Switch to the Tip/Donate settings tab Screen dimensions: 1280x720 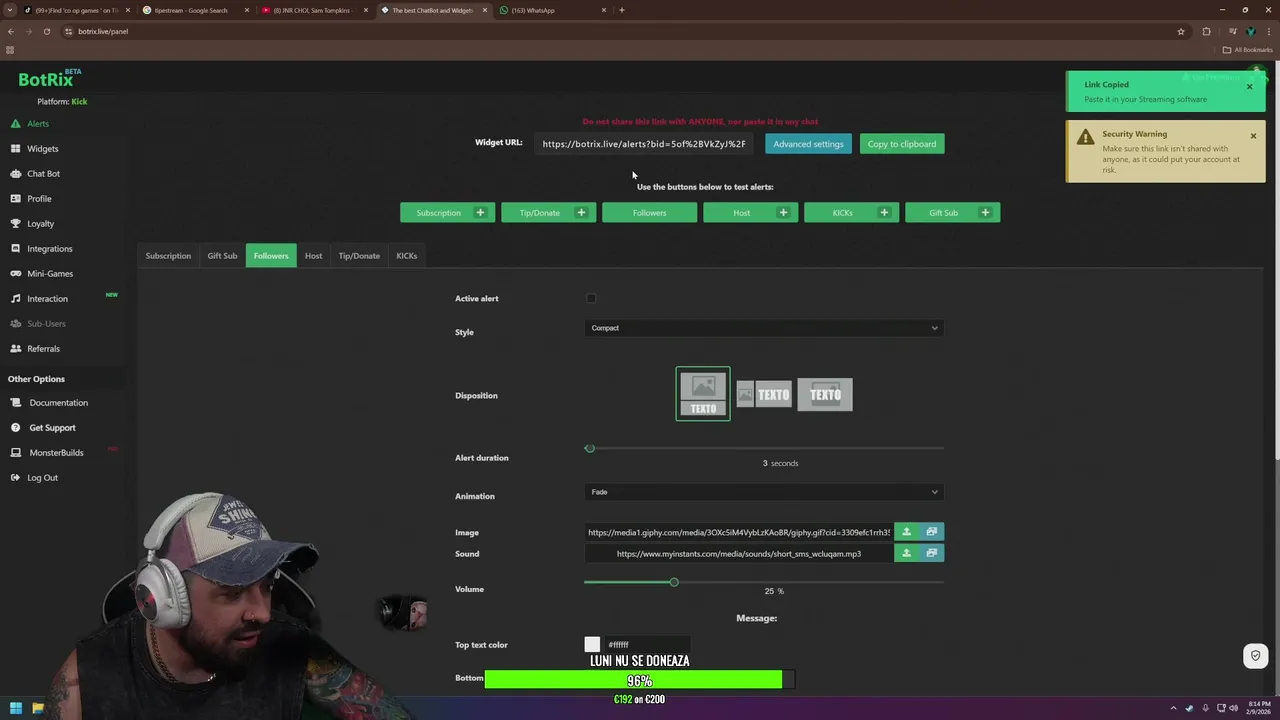(x=359, y=256)
